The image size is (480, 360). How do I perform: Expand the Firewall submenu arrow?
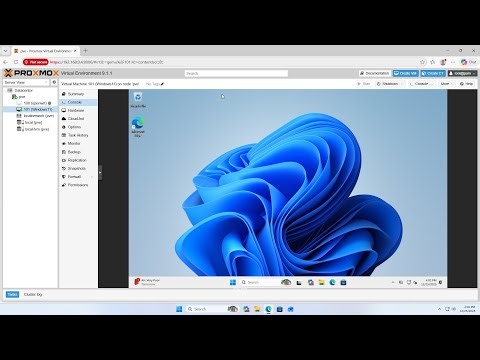point(92,177)
